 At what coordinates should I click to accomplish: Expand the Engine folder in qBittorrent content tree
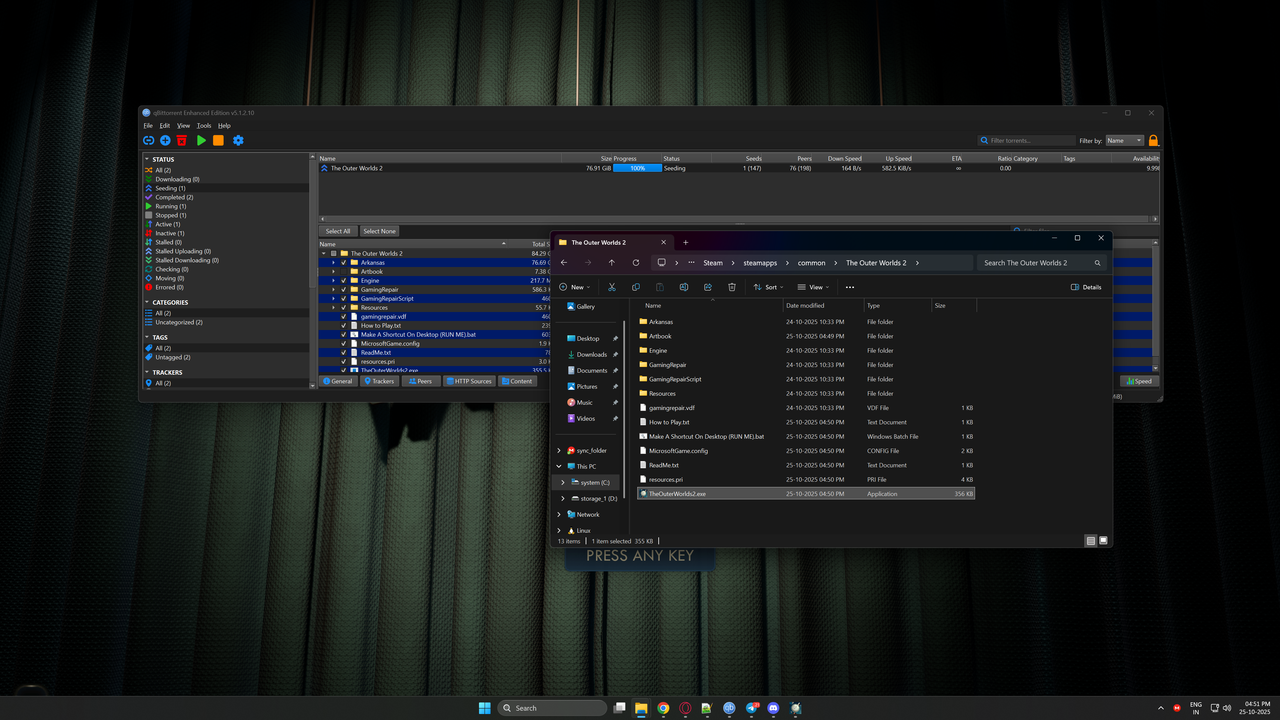334,280
